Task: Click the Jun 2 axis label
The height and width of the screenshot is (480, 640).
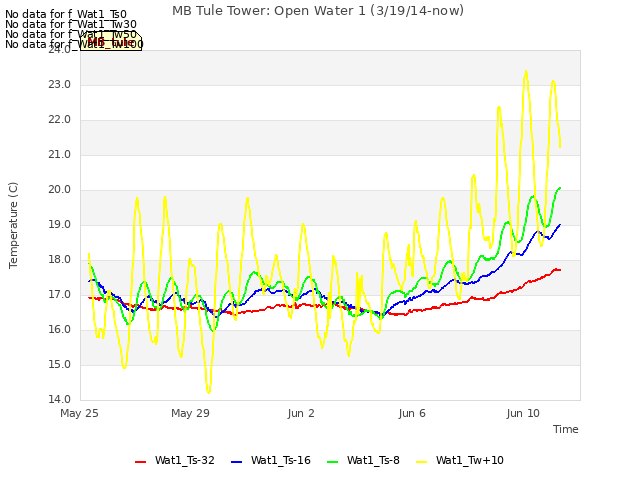Action: coord(301,413)
